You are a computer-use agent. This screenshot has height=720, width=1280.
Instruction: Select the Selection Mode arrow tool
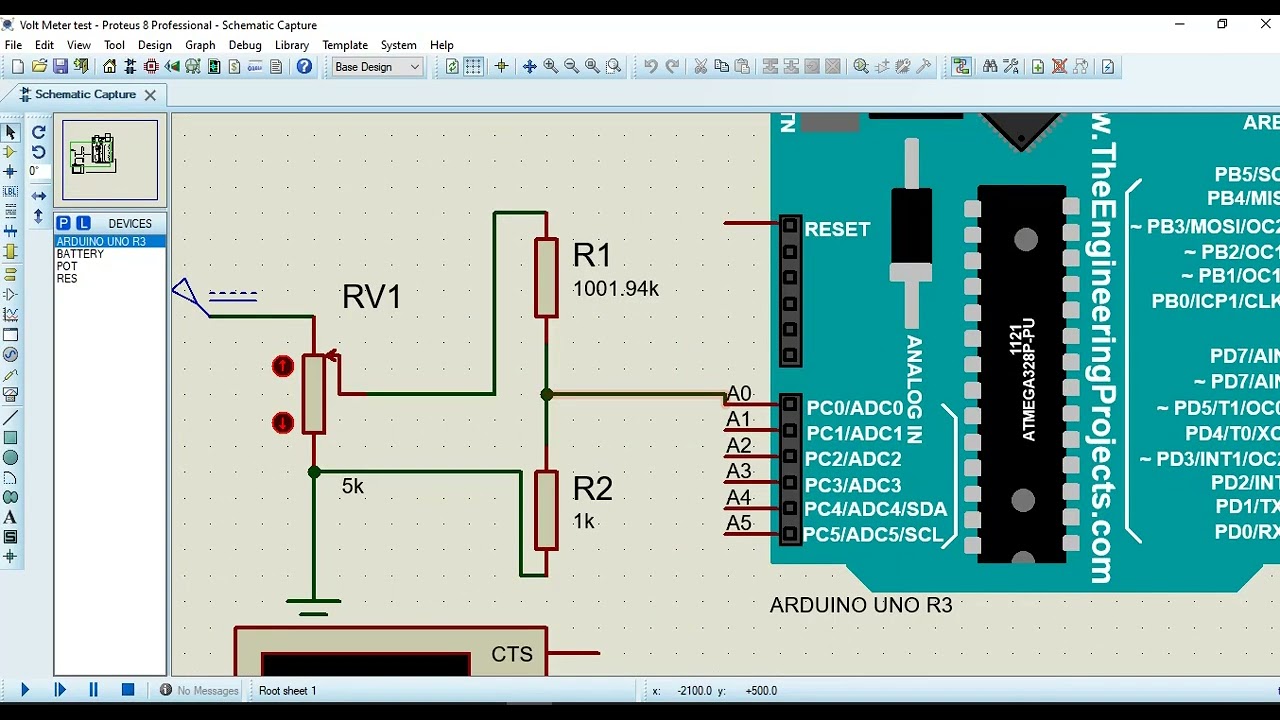[x=10, y=132]
